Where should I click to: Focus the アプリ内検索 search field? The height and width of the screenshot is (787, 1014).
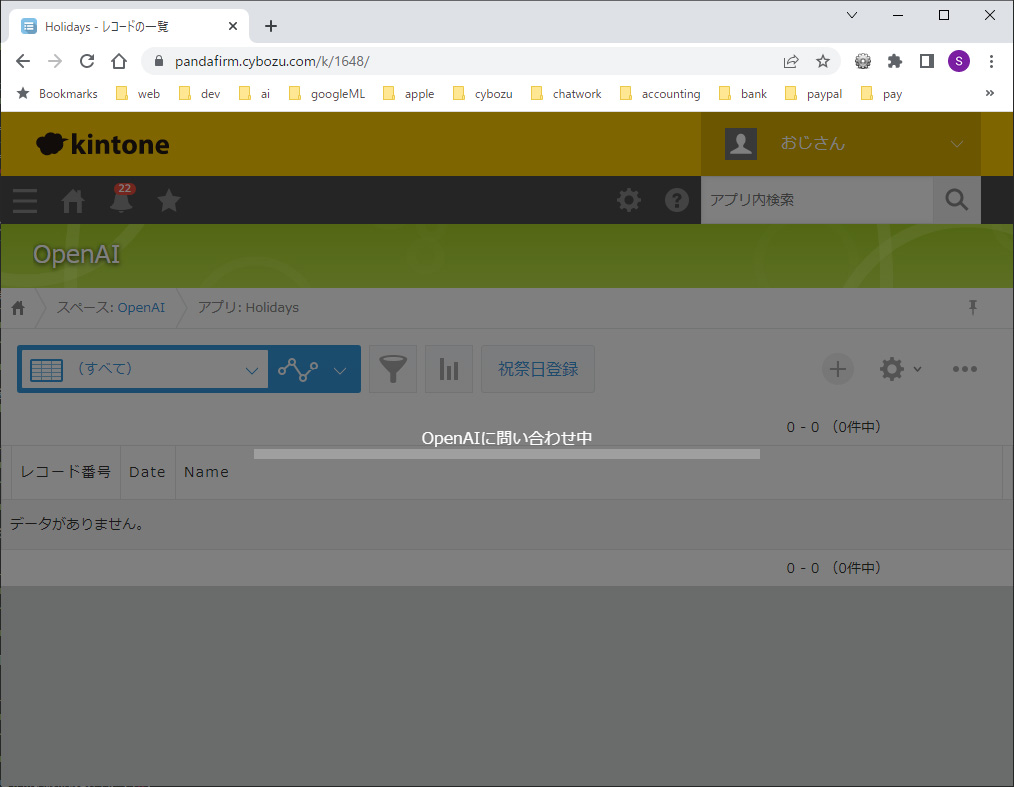pos(817,200)
